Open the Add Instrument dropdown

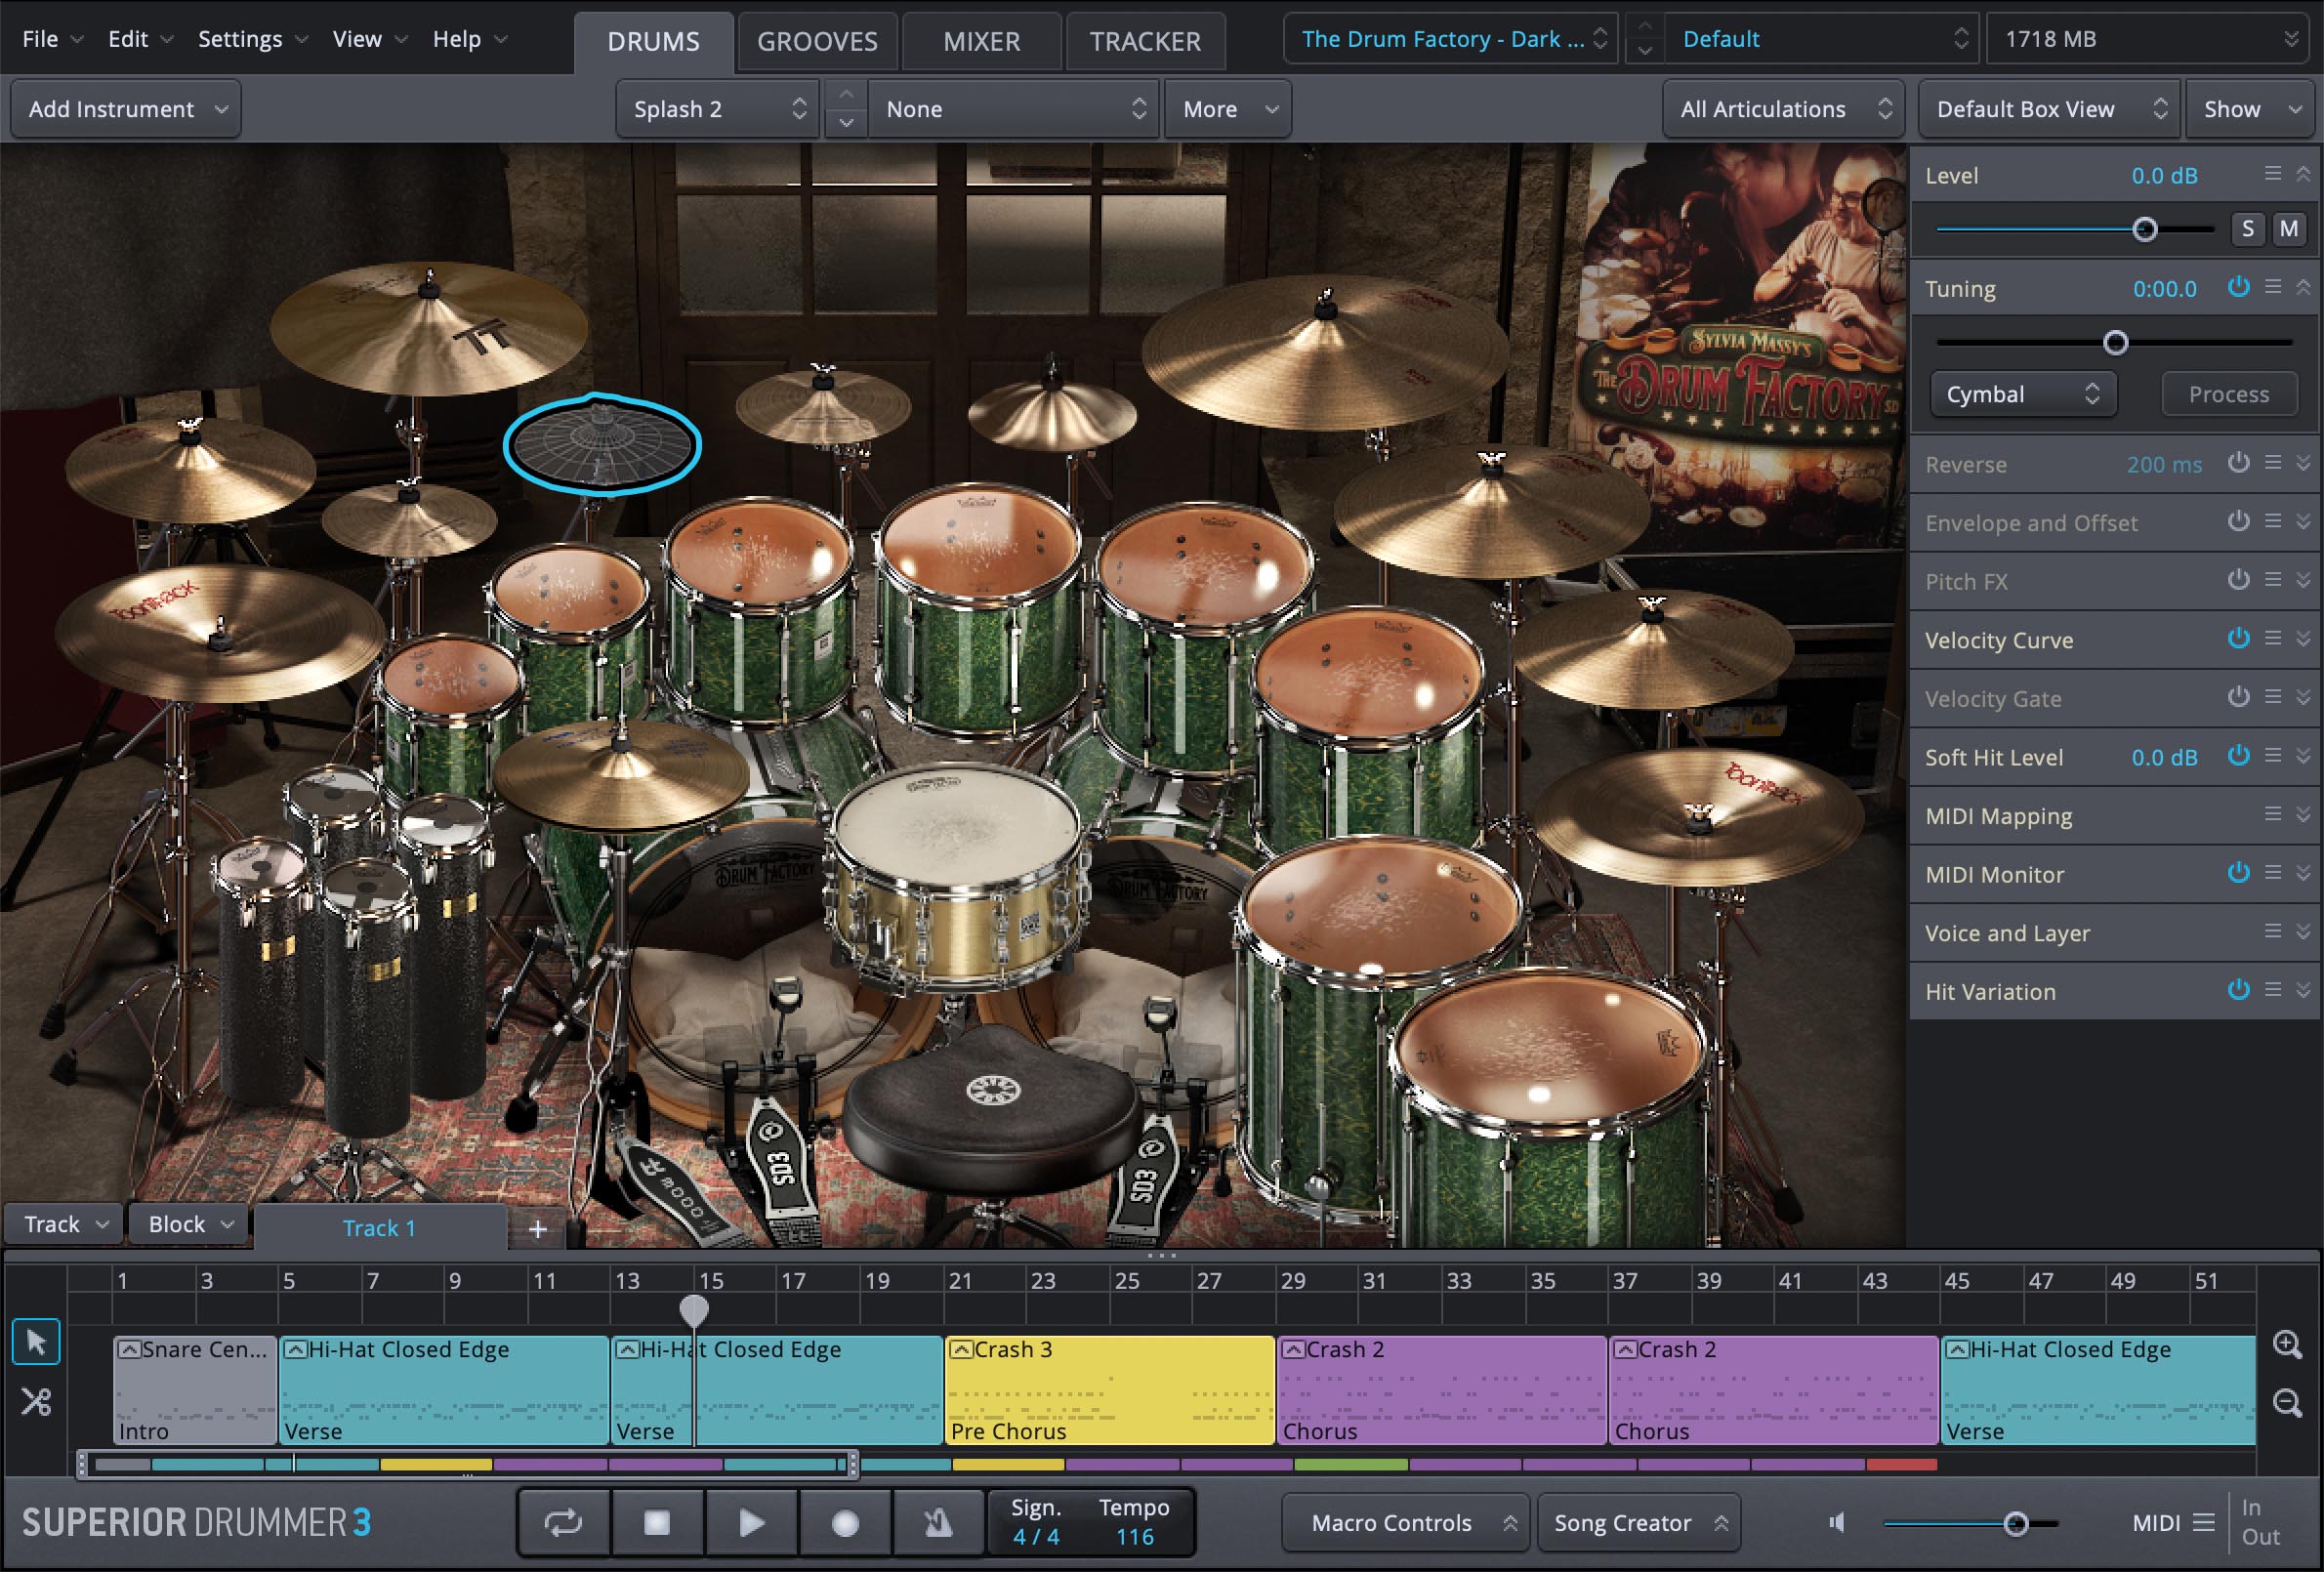click(x=125, y=109)
